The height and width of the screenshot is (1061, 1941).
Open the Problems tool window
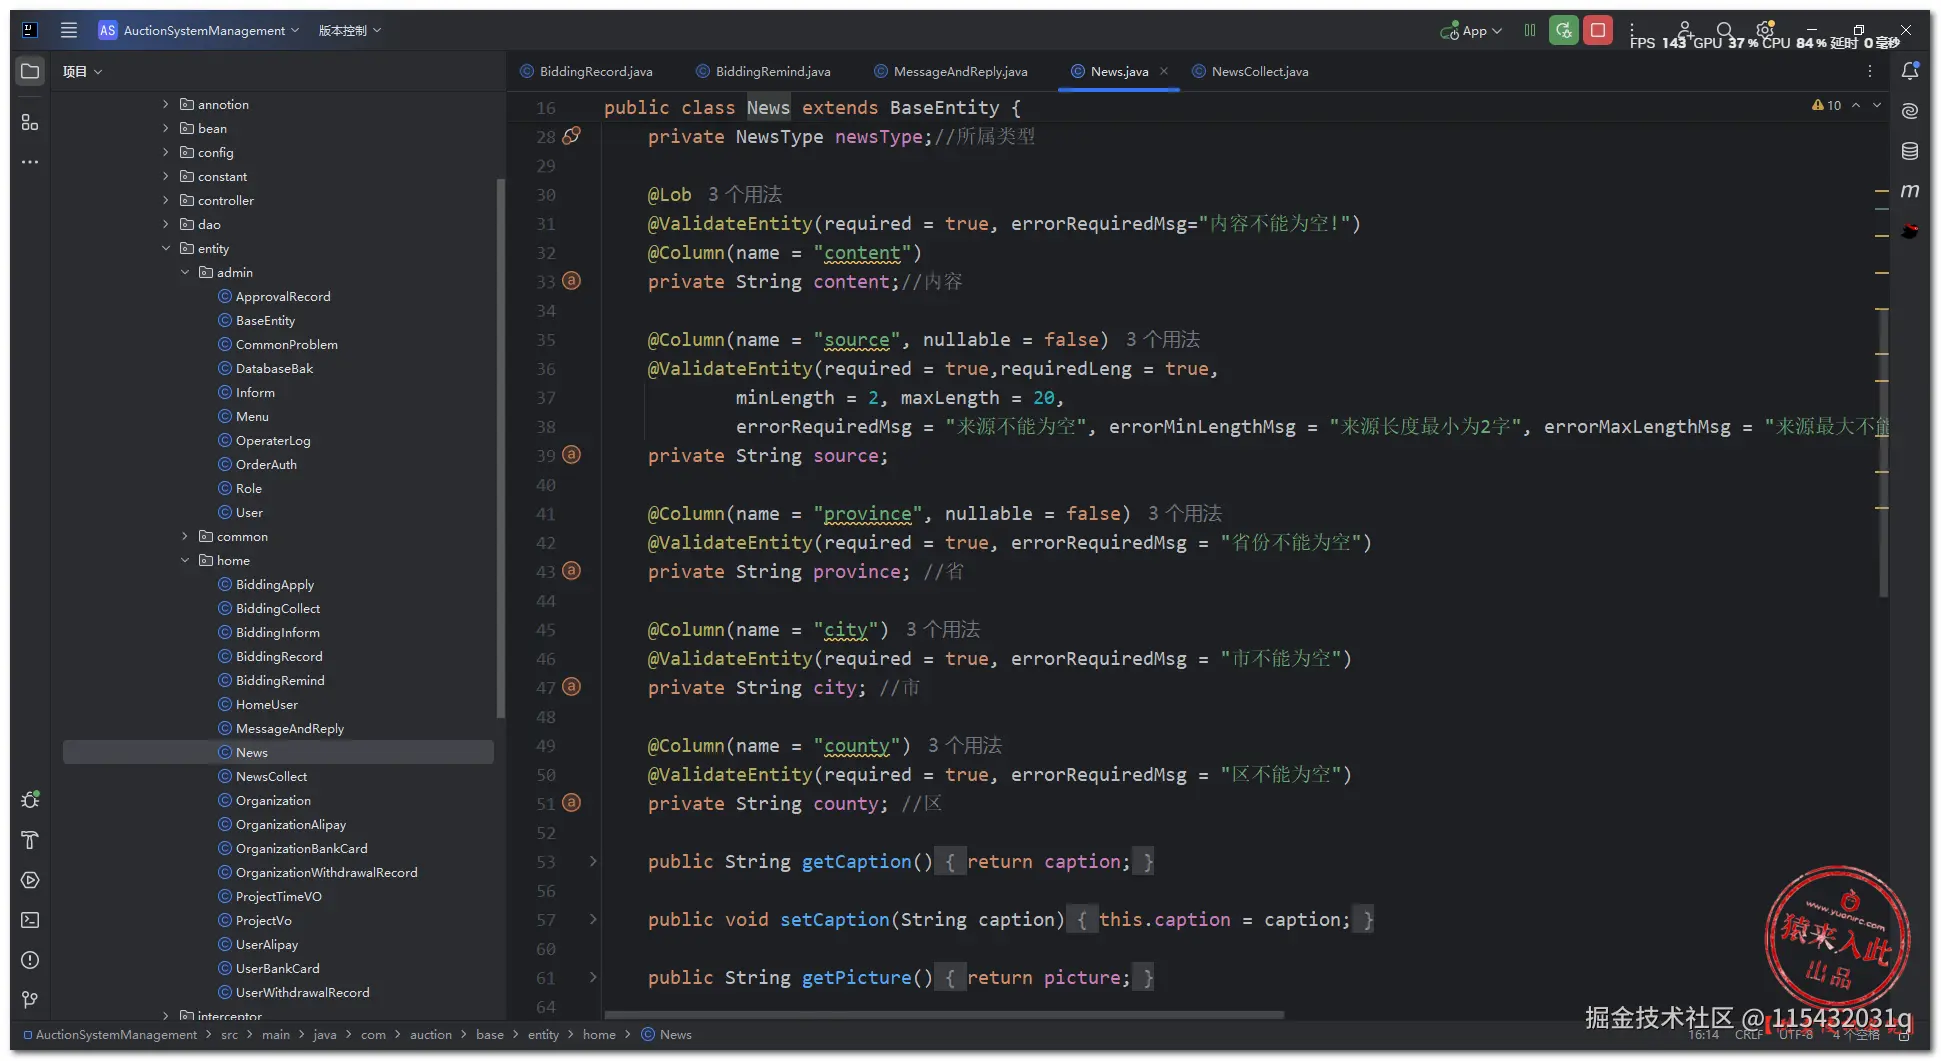(x=30, y=960)
